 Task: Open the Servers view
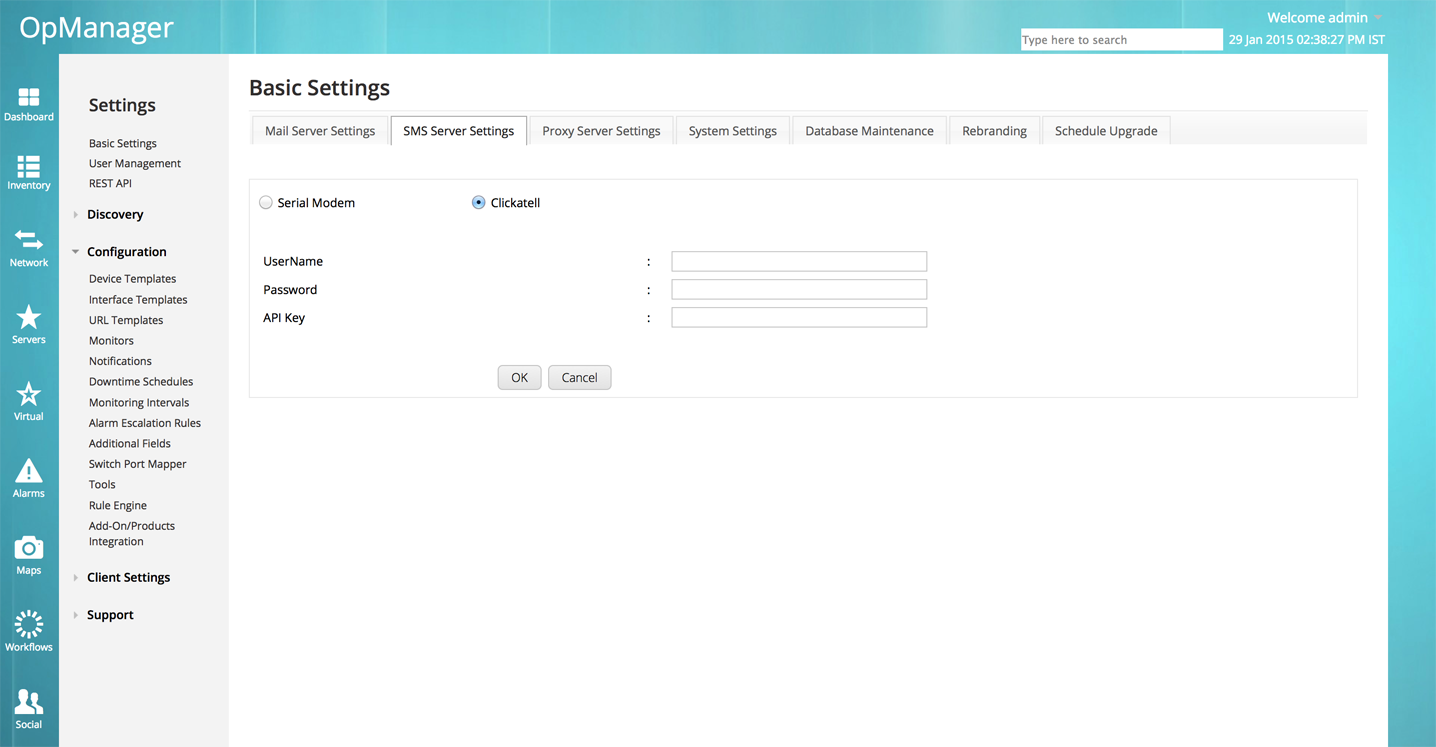tap(29, 325)
